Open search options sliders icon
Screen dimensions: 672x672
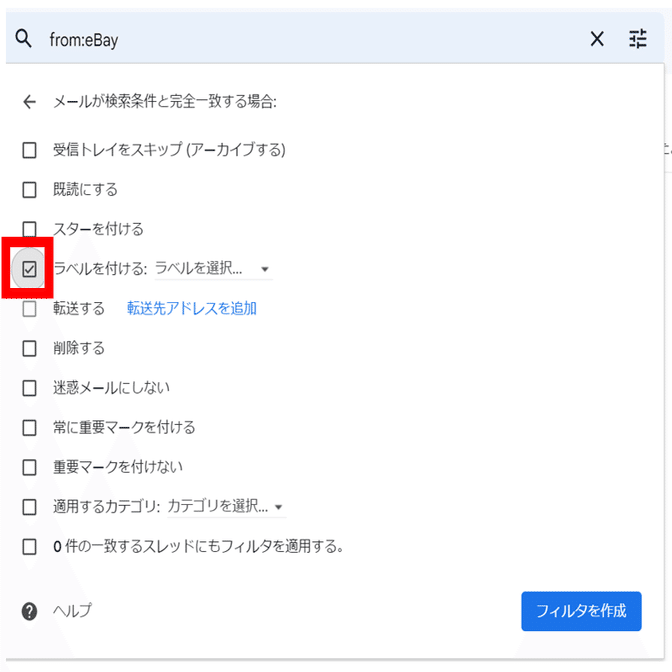[x=638, y=39]
